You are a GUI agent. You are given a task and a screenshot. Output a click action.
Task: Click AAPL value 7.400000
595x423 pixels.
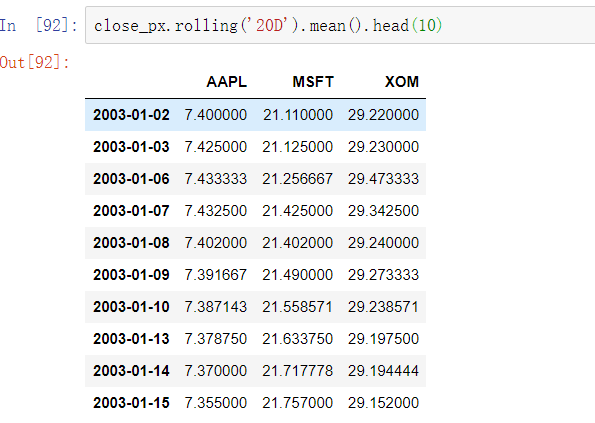pyautogui.click(x=216, y=115)
